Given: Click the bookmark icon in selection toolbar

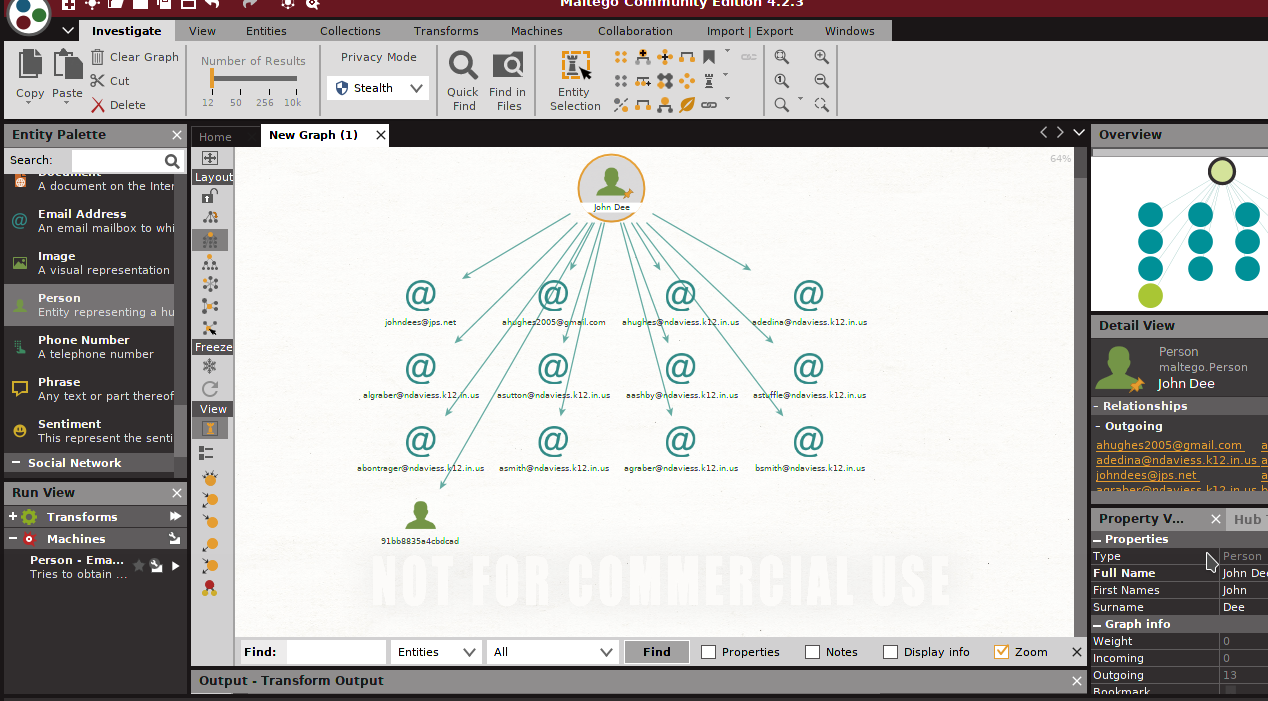Looking at the screenshot, I should (x=709, y=57).
